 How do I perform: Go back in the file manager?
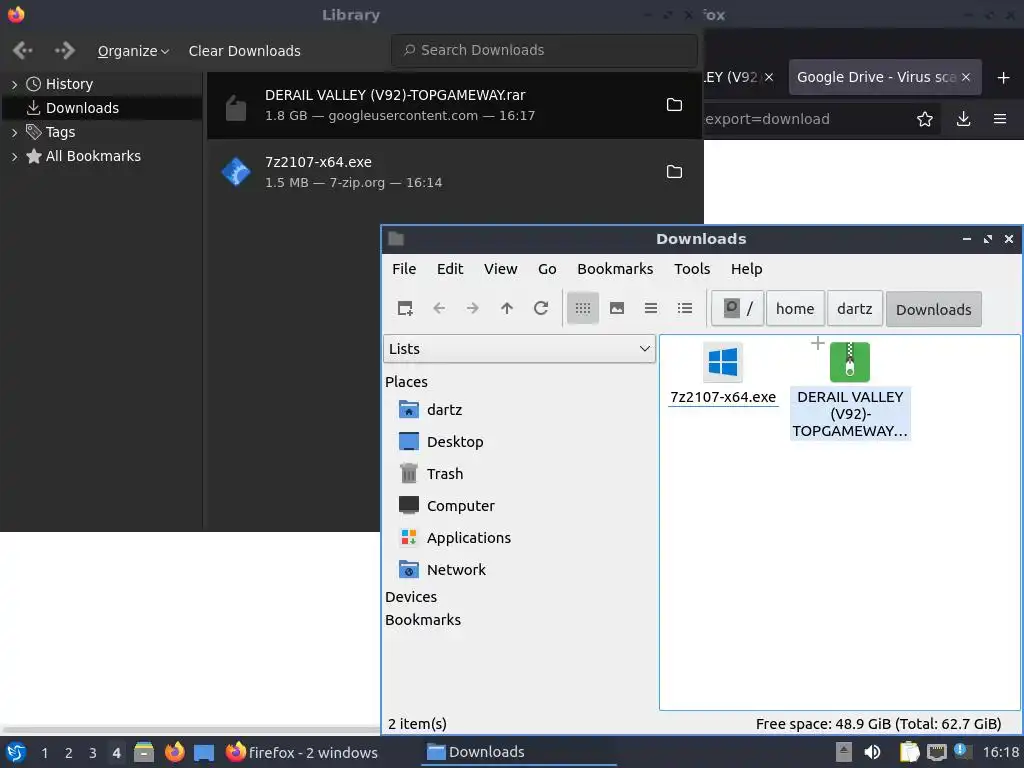(x=439, y=308)
